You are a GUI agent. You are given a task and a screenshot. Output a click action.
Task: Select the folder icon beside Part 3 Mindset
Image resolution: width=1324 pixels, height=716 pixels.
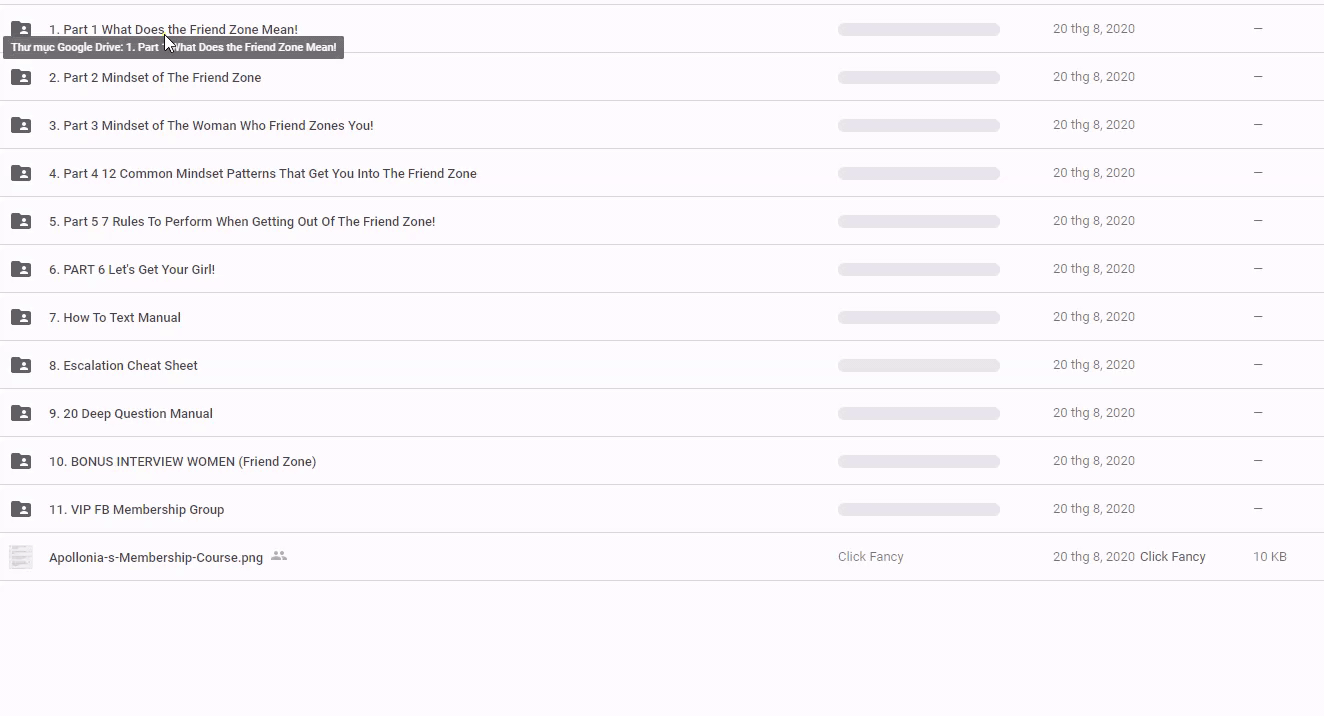click(x=21, y=125)
